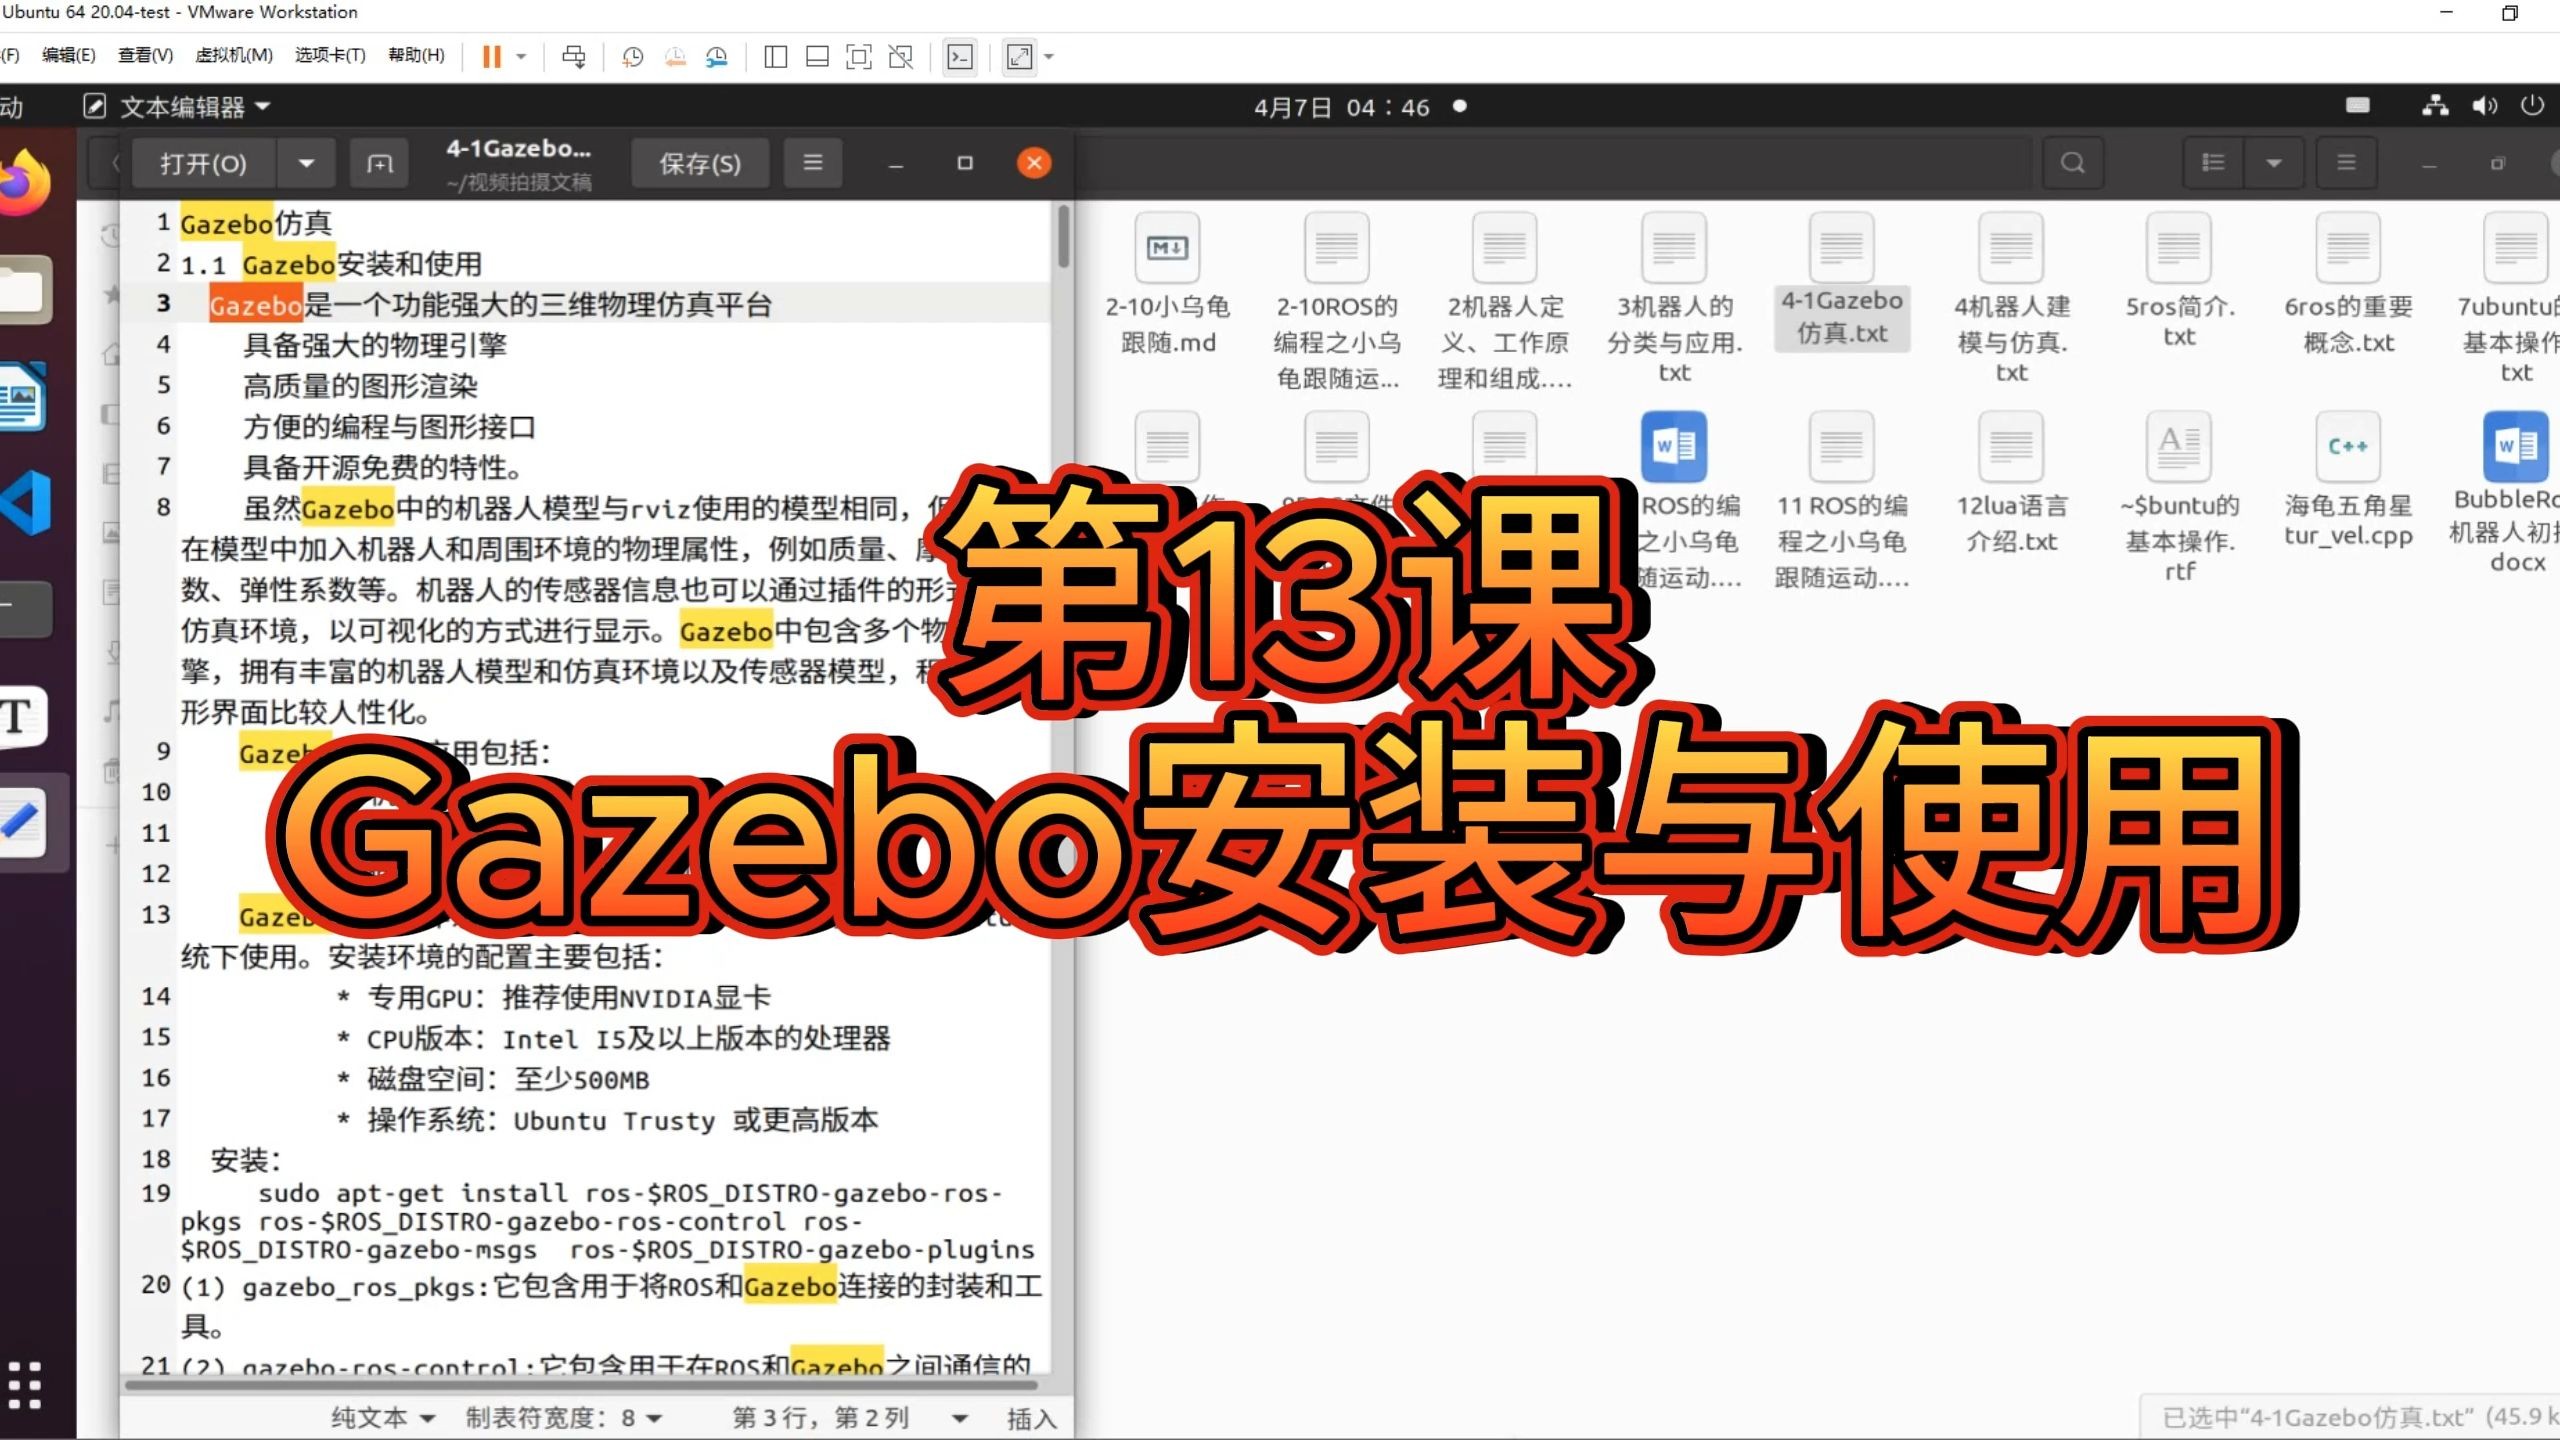Open the 帮助(H) menu in VMware
2560x1440 pixels.
[417, 55]
